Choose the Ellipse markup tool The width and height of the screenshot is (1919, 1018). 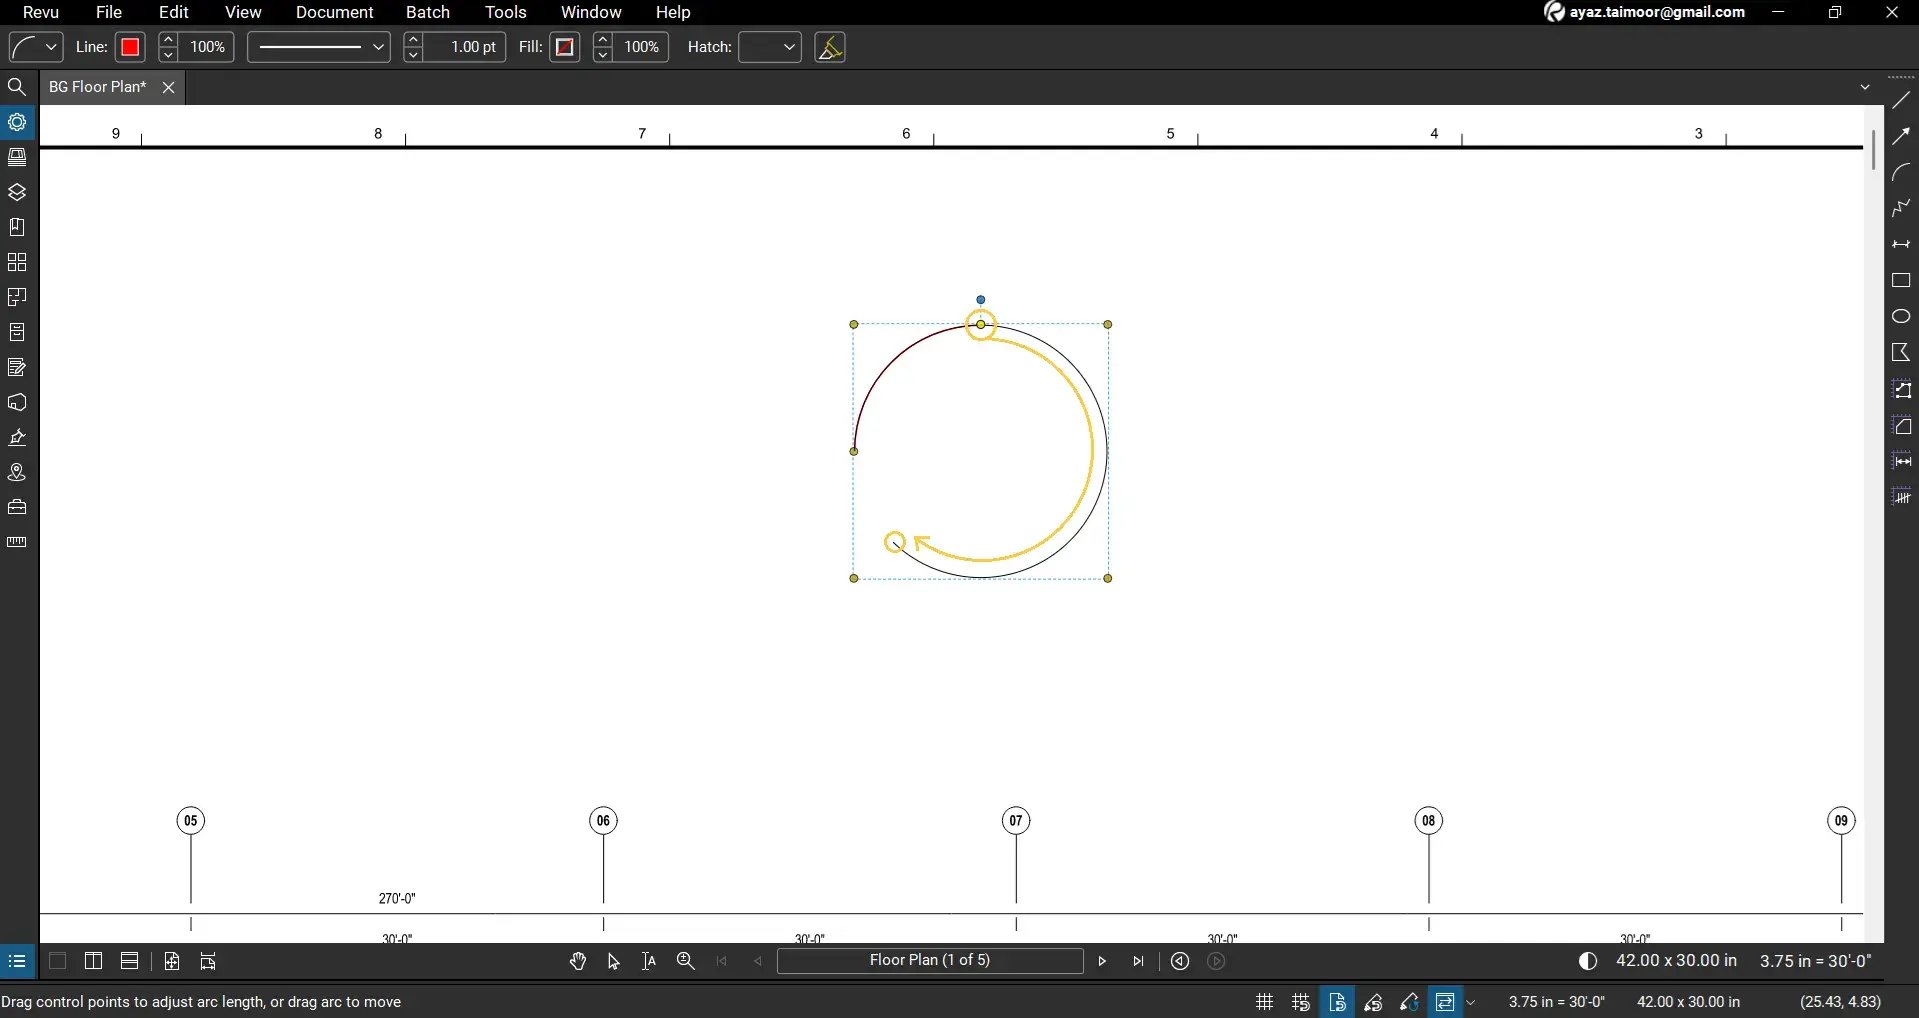[1902, 314]
